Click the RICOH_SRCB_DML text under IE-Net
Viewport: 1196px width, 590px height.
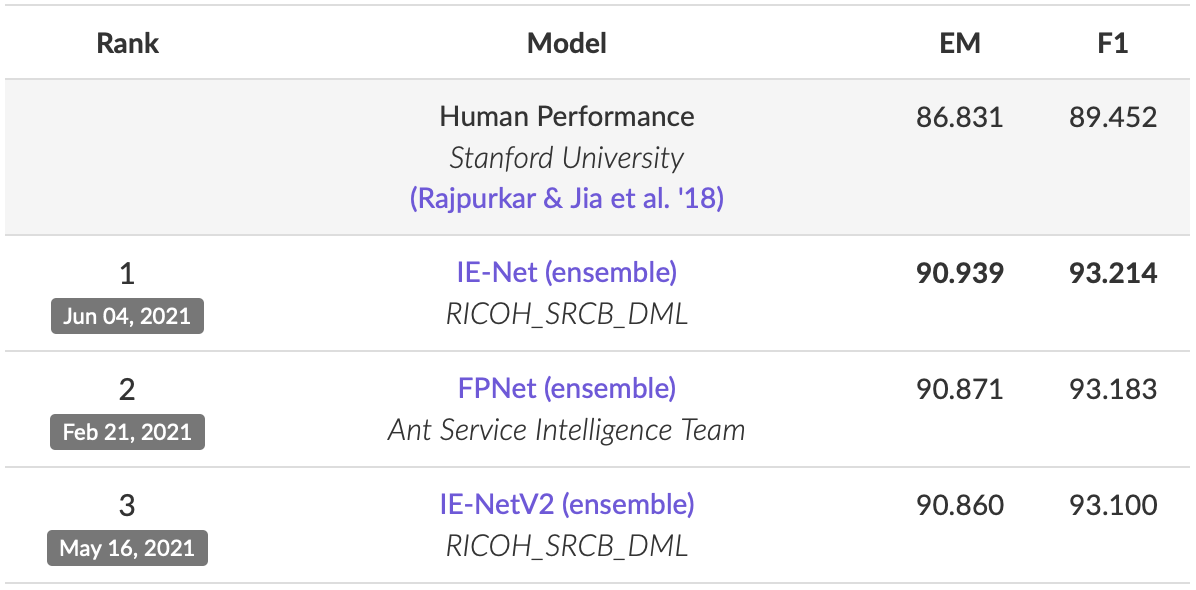point(567,314)
